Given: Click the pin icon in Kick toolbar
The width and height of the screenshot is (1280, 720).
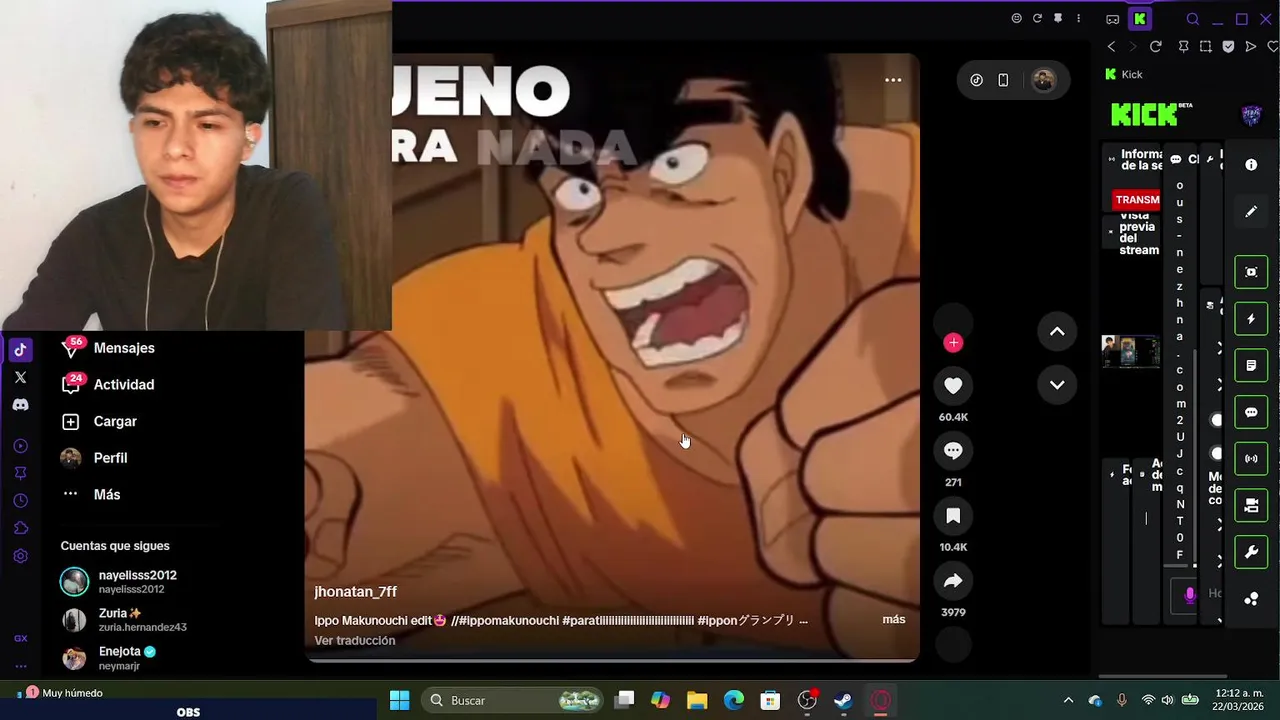Looking at the screenshot, I should coord(1184,47).
